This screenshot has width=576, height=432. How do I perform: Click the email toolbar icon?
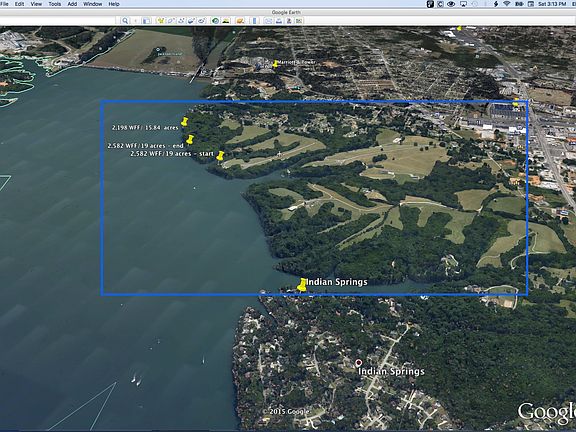pos(268,21)
